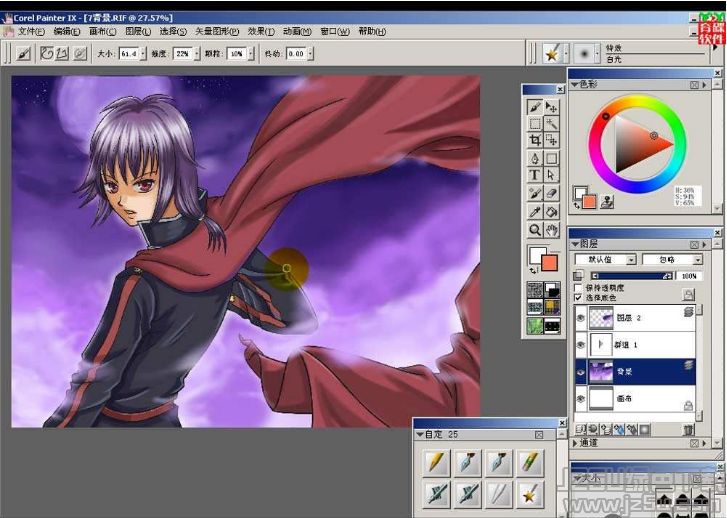Click the layer opacity slider
Screen dimensions: 727x518
632,276
